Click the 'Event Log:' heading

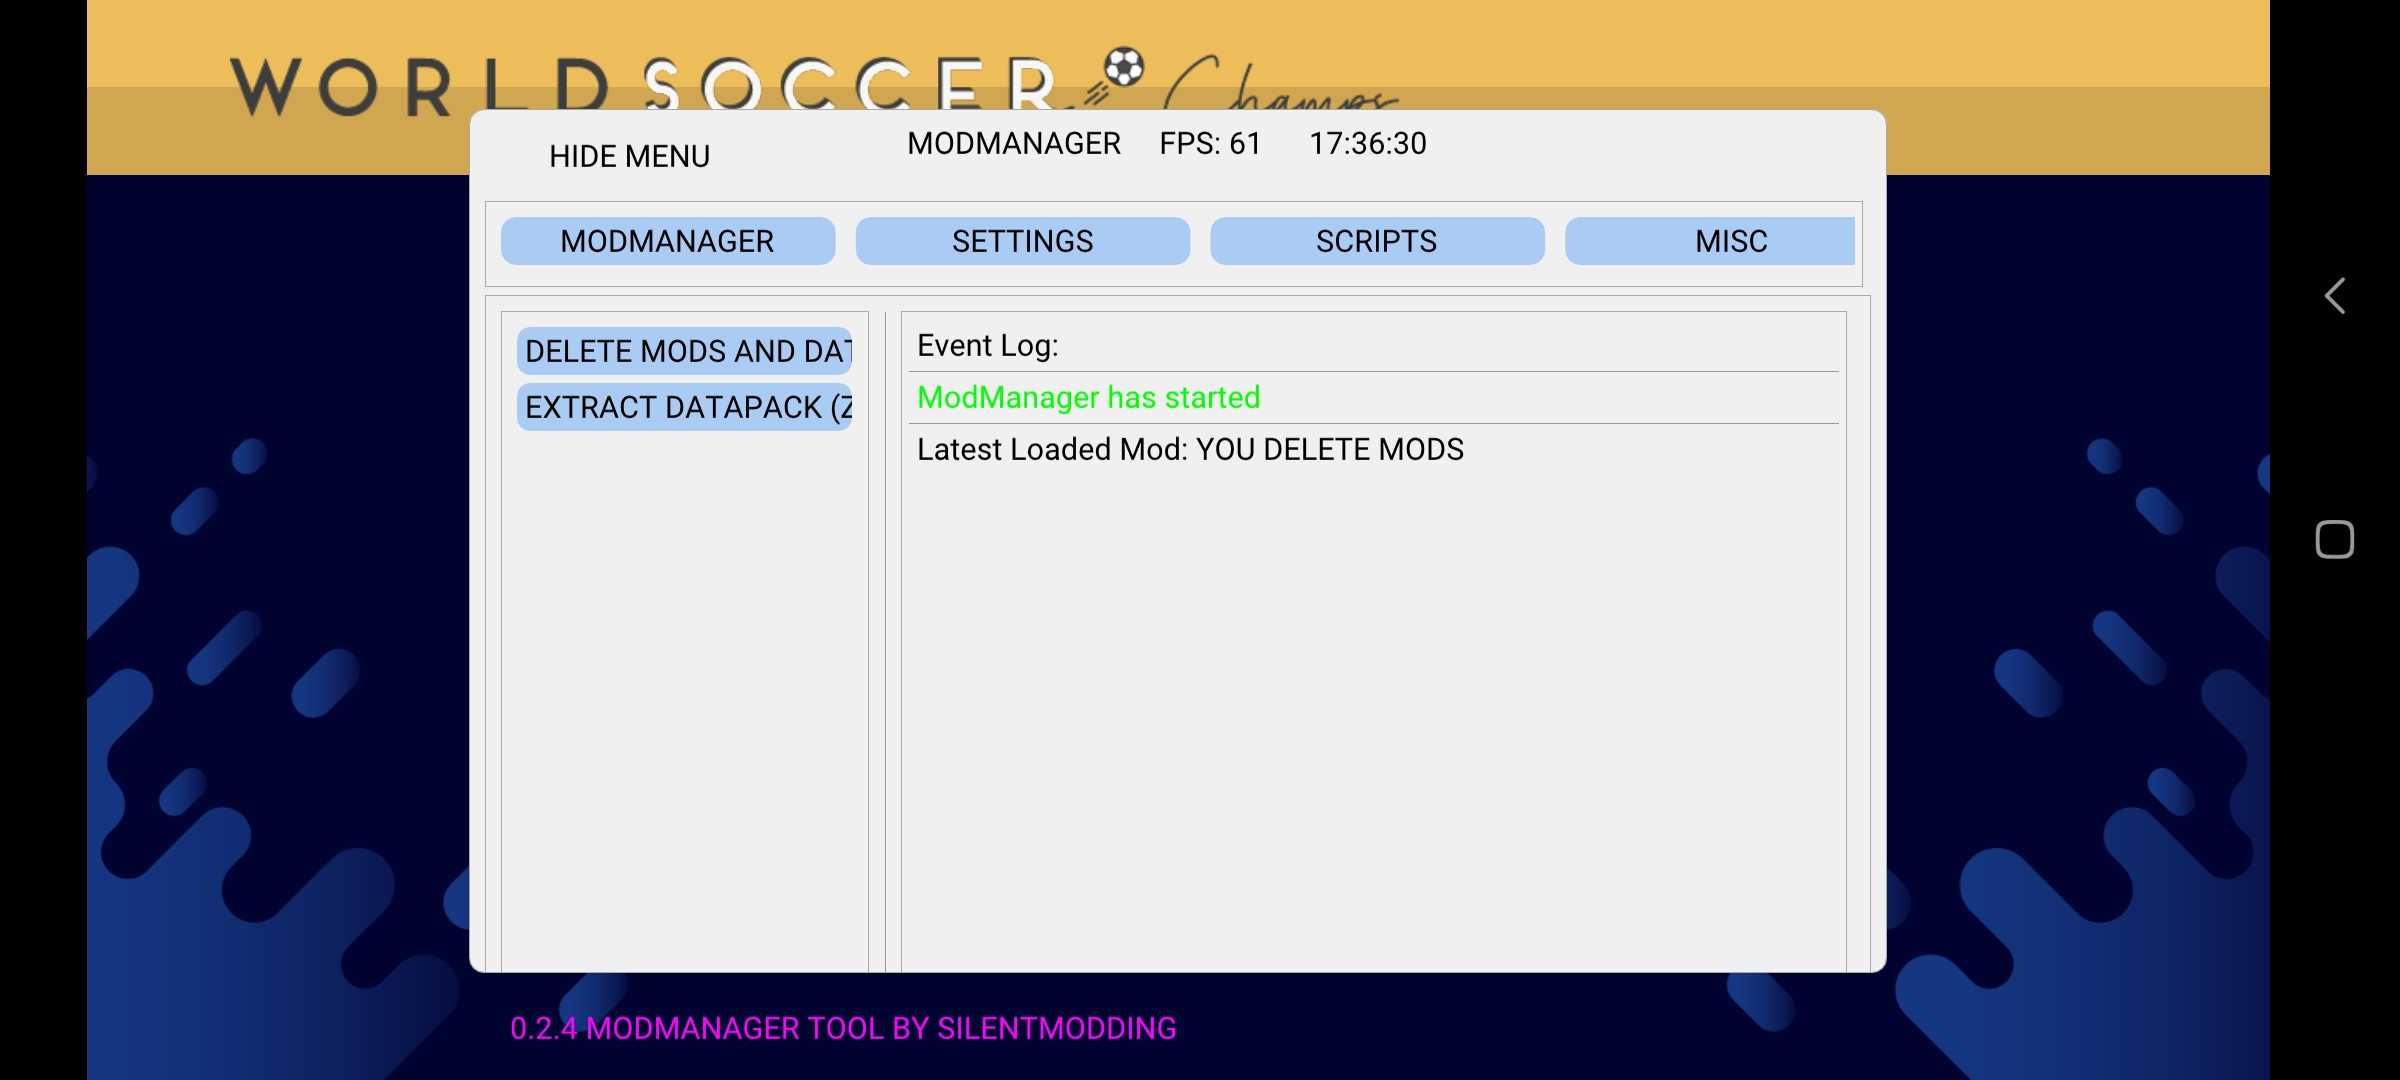click(988, 345)
